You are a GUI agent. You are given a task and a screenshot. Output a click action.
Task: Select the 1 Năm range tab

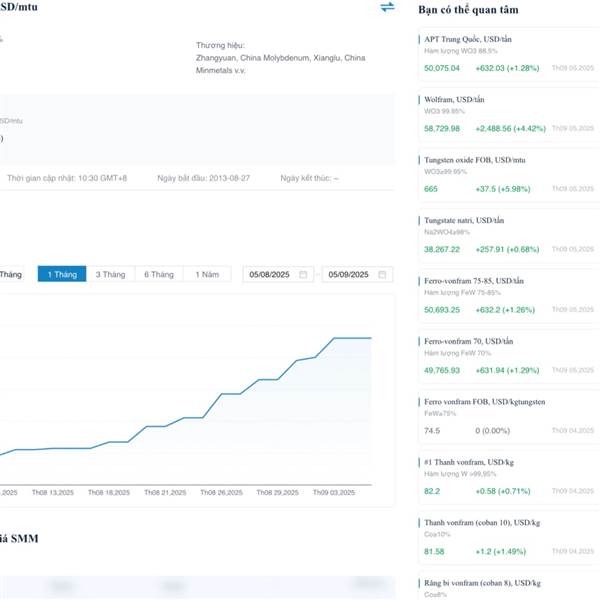207,274
